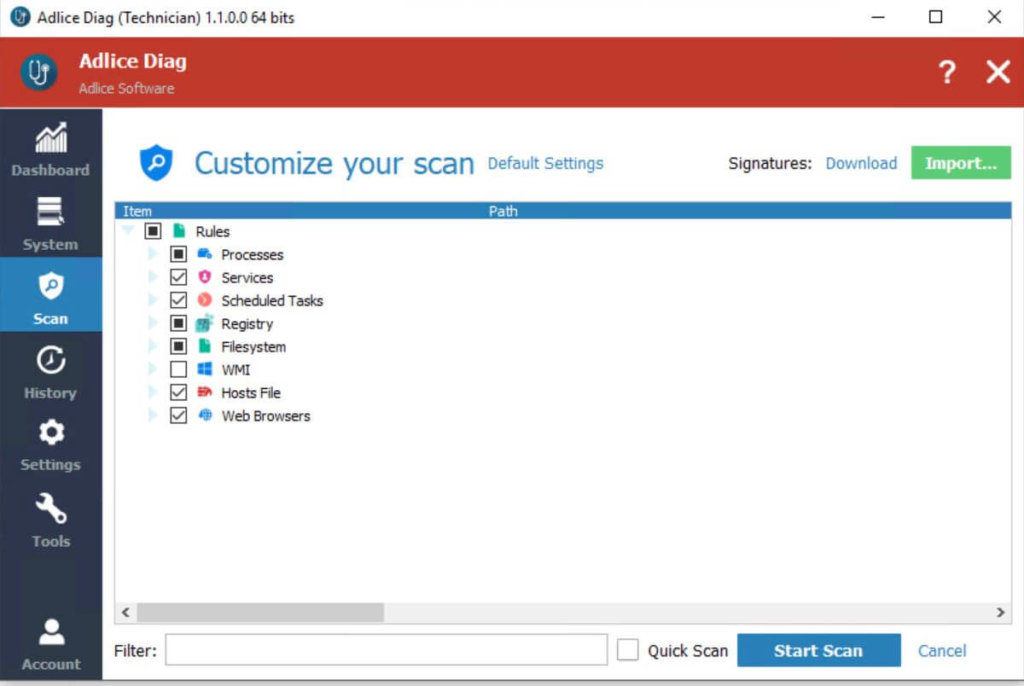The width and height of the screenshot is (1024, 686).
Task: Click the Default Settings link
Action: [545, 163]
